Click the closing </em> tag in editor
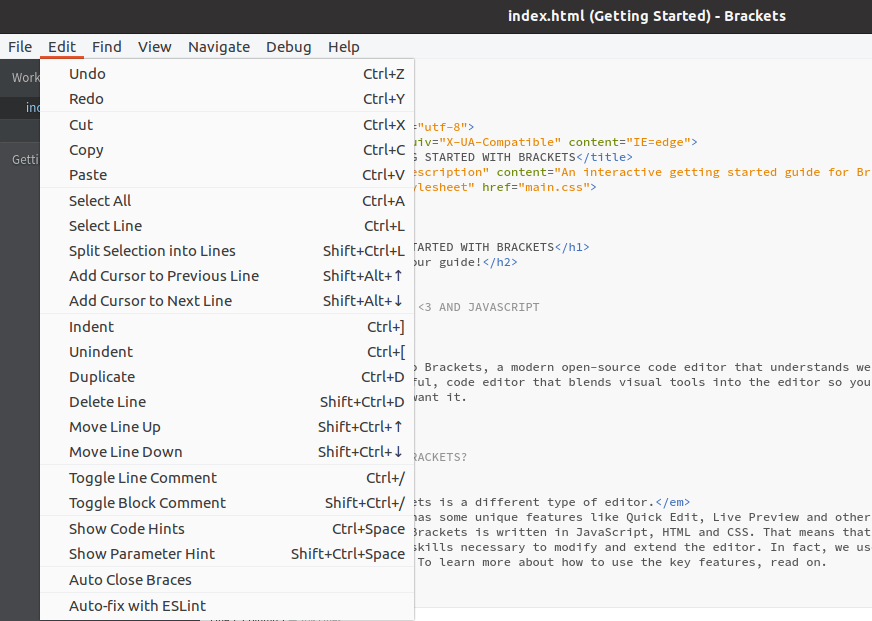 coord(672,503)
